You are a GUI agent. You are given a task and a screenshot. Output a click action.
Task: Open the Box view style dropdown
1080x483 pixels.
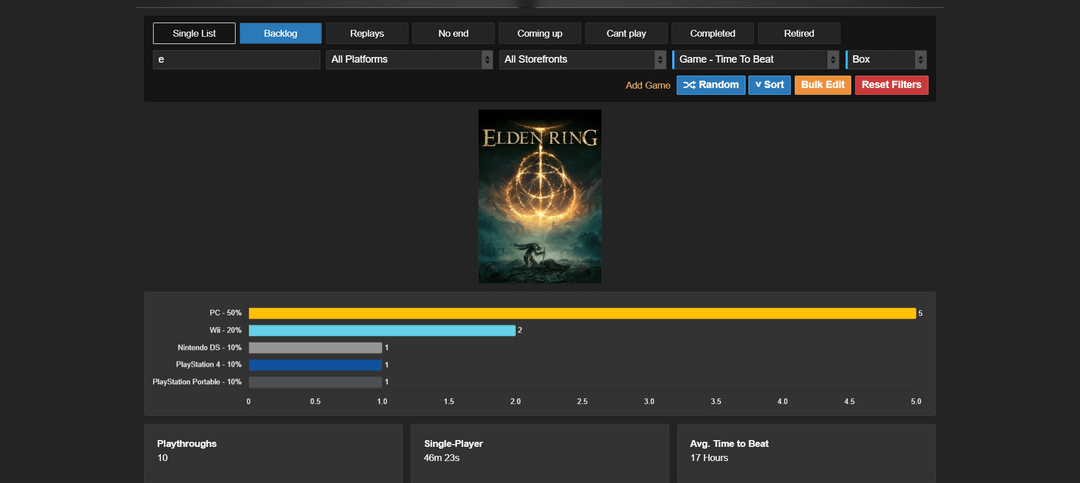tap(887, 60)
